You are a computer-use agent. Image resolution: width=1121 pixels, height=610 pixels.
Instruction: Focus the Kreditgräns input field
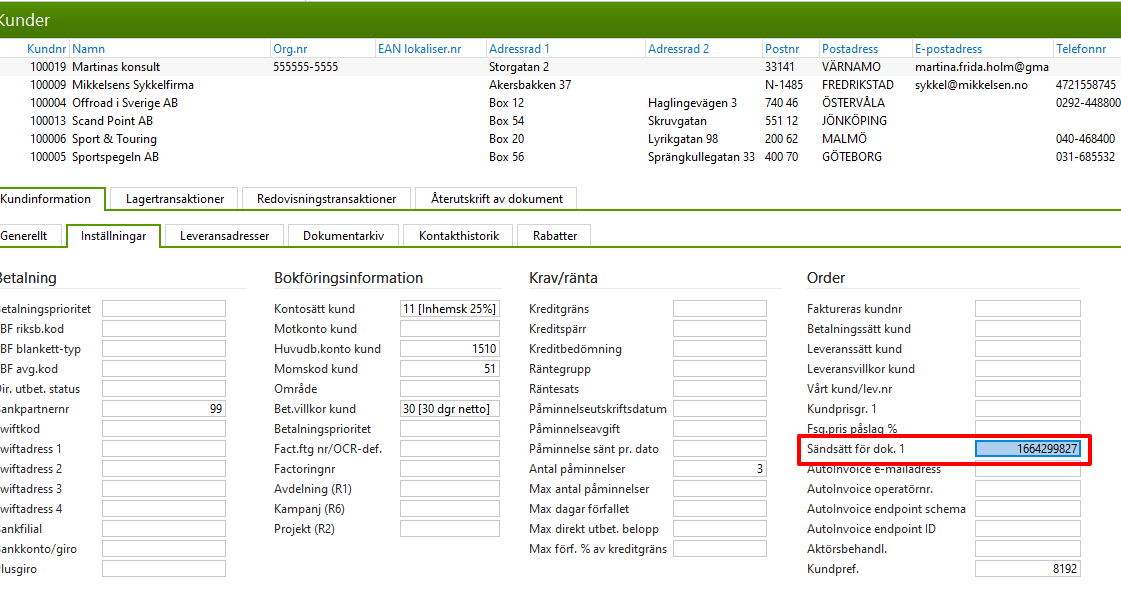click(x=719, y=309)
